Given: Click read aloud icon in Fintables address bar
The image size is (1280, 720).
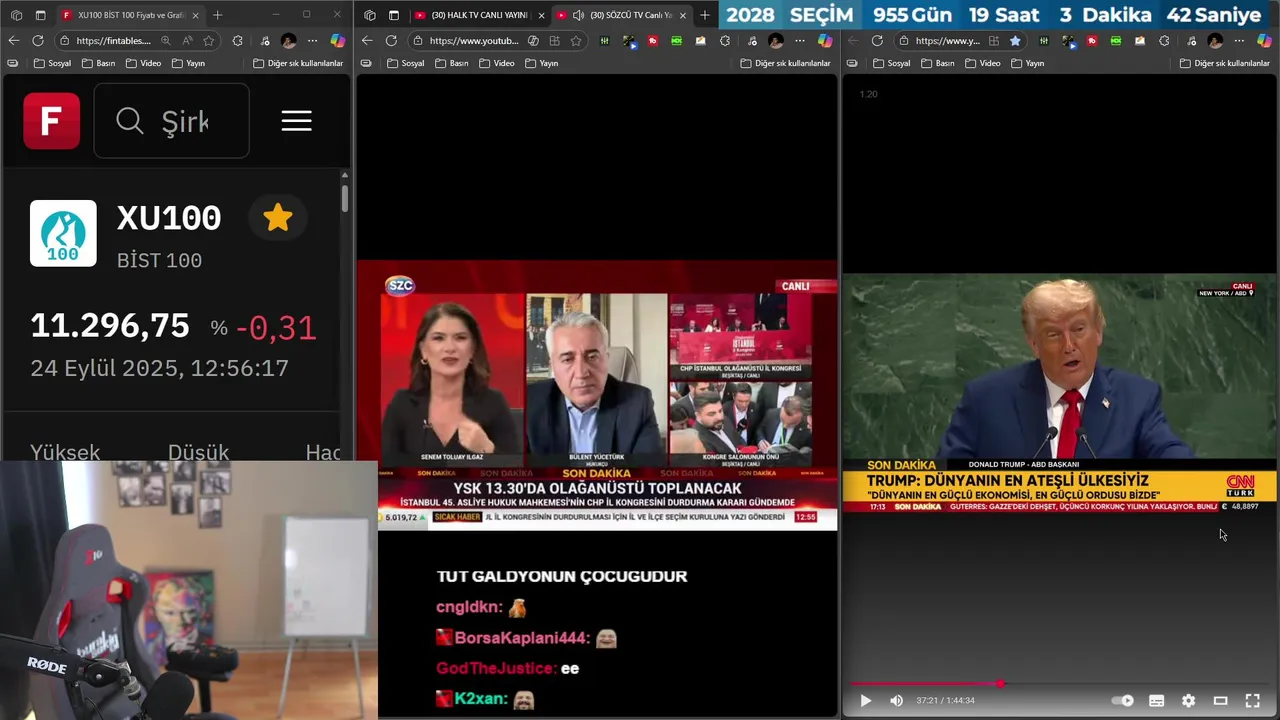Looking at the screenshot, I should pos(187,40).
